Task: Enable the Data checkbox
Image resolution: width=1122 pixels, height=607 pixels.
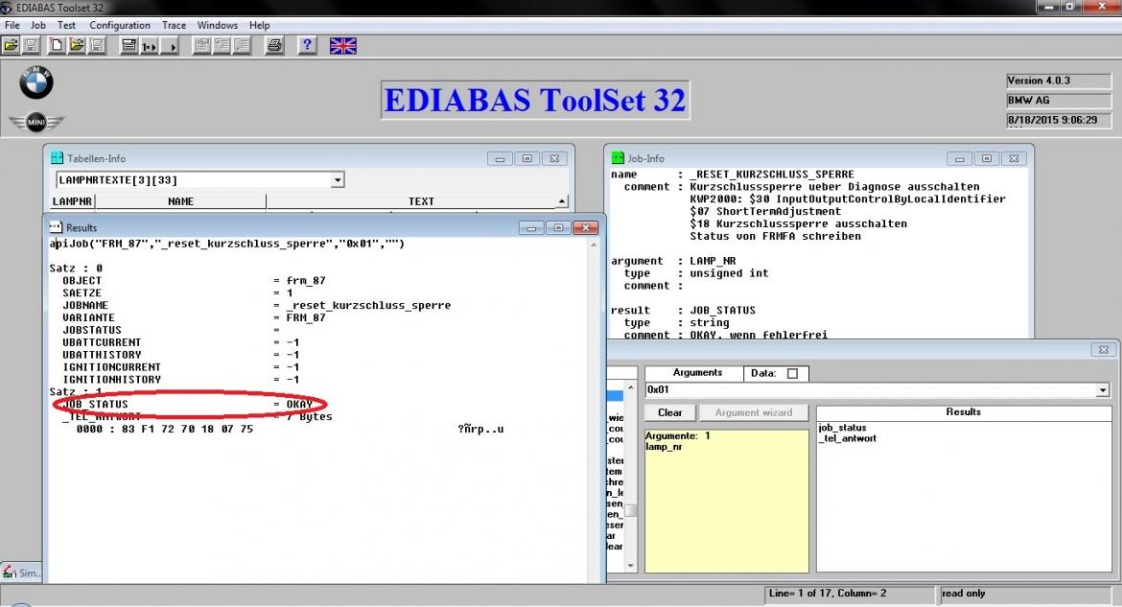Action: [792, 374]
